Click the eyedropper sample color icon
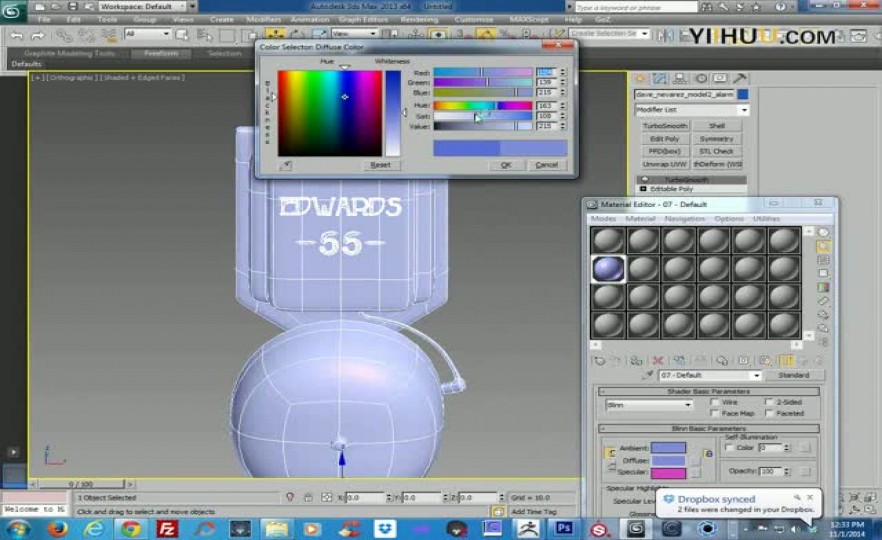Image resolution: width=882 pixels, height=540 pixels. click(286, 165)
